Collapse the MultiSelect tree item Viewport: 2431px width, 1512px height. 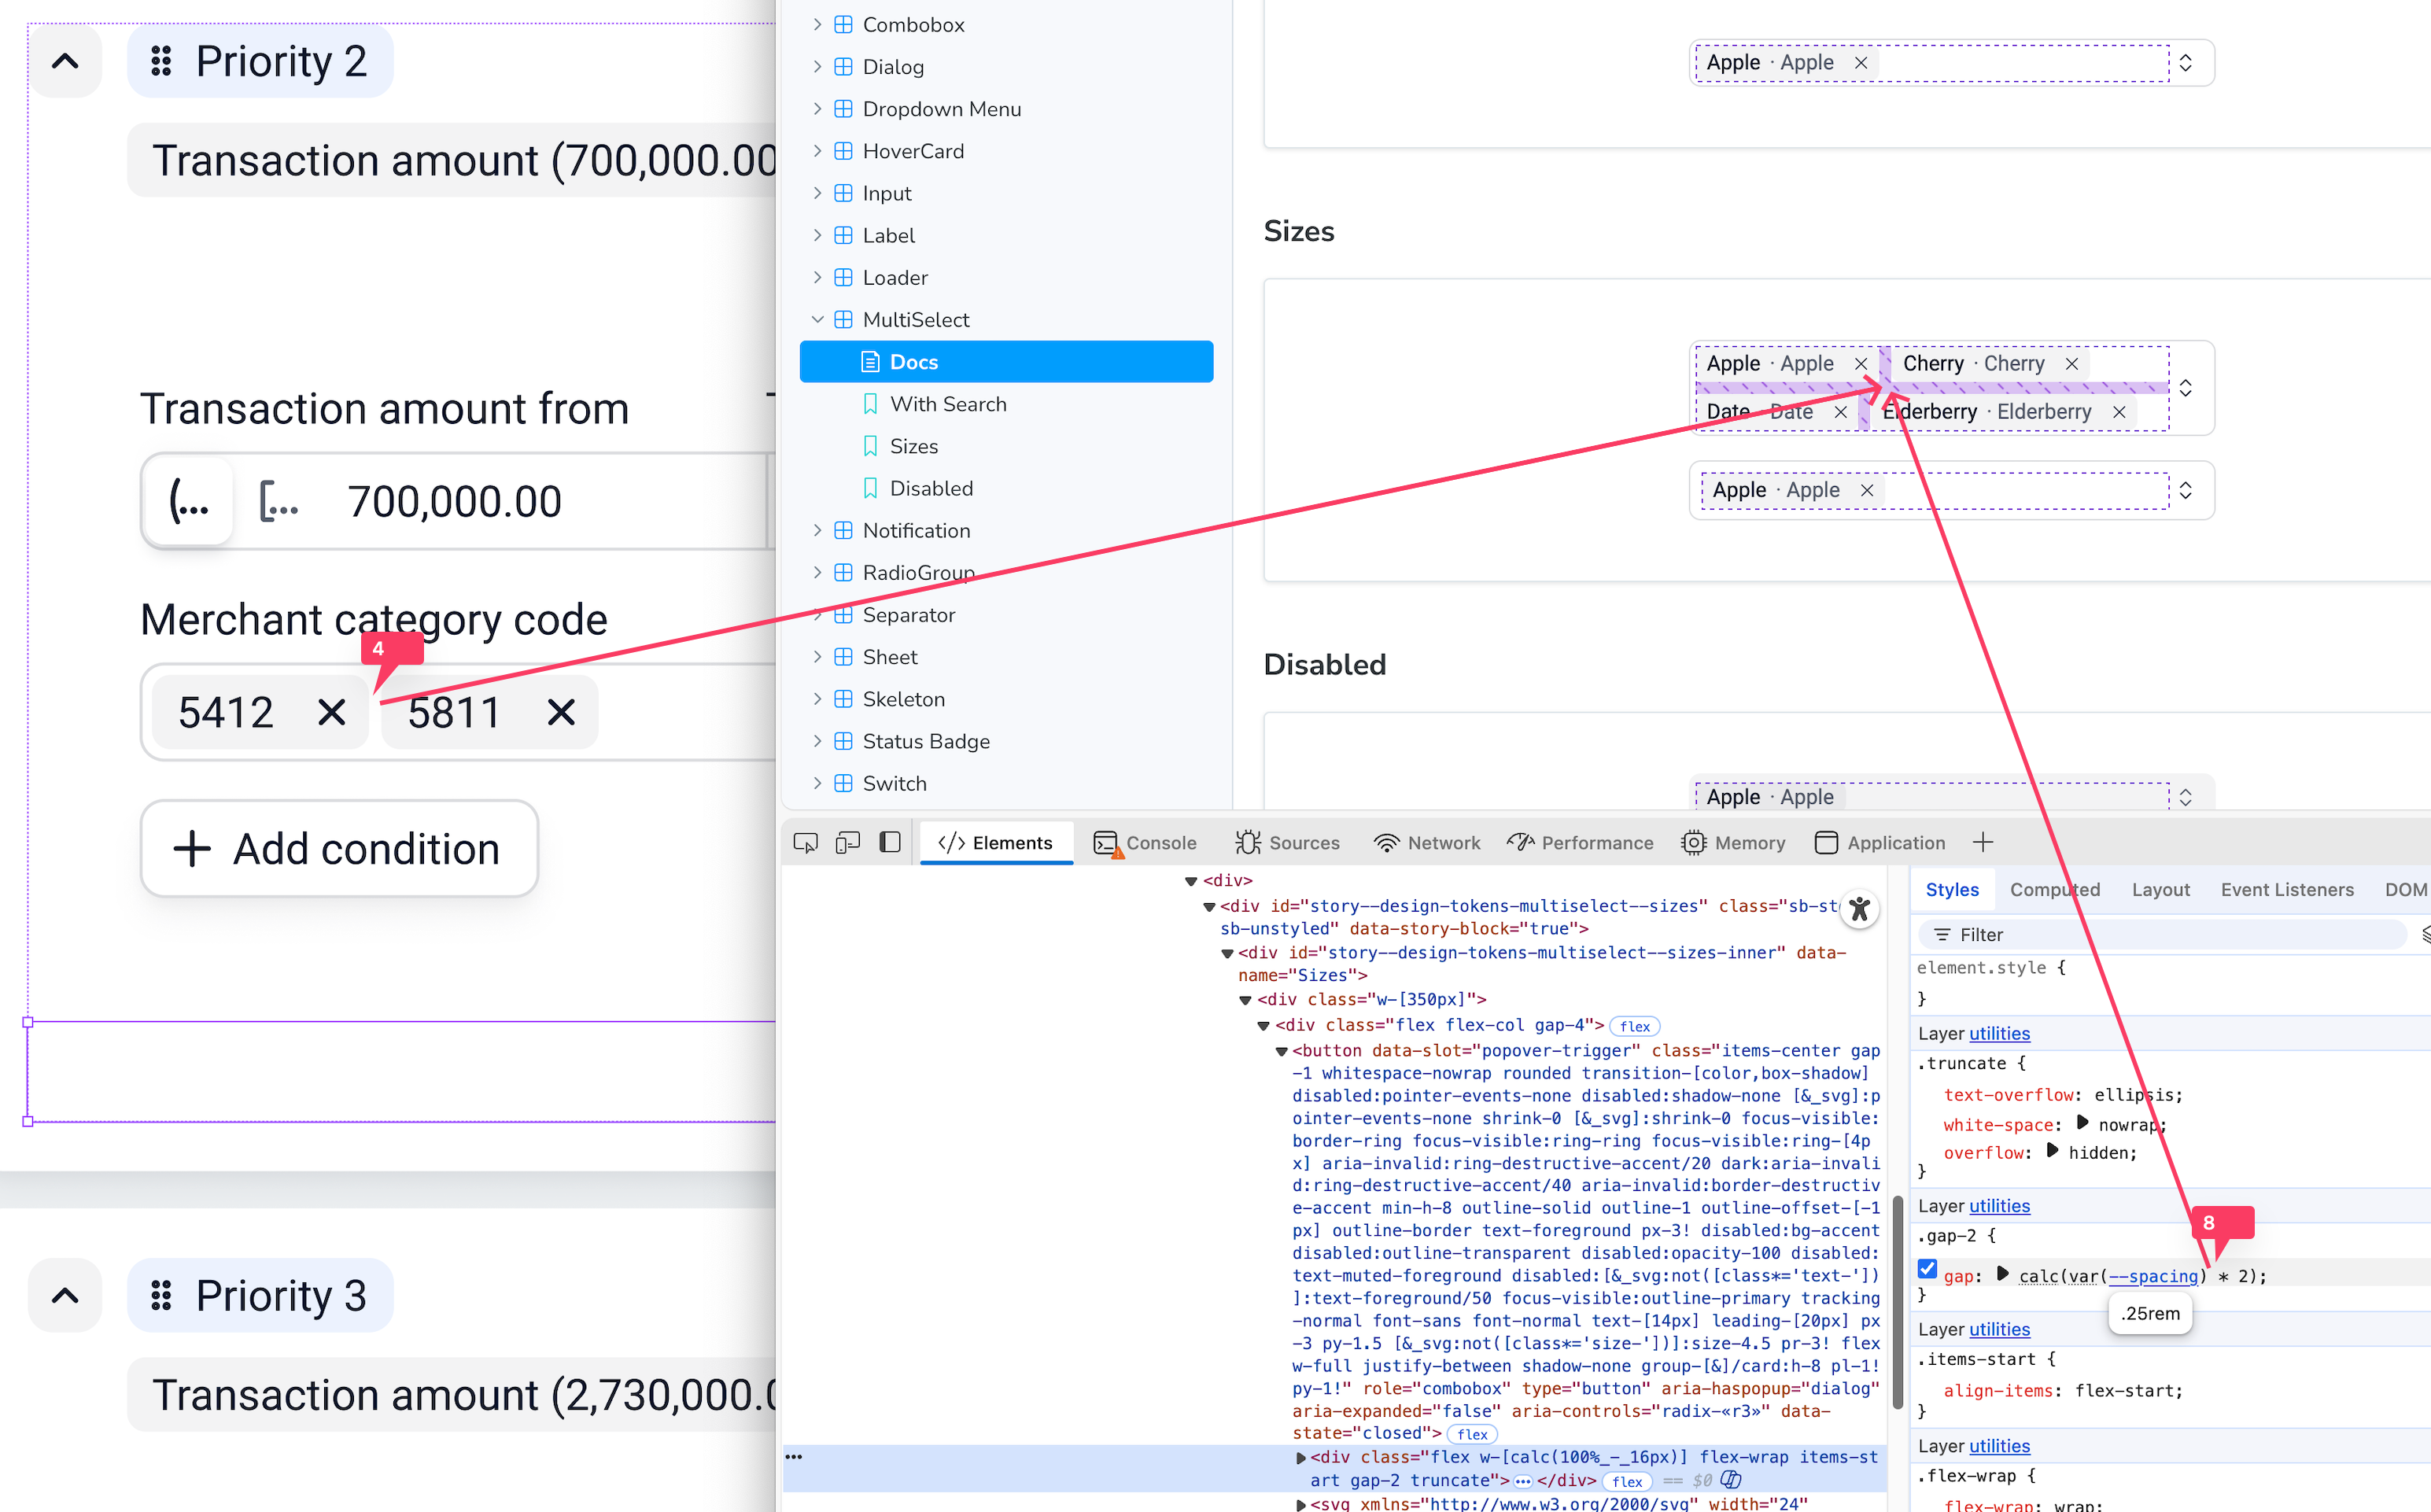click(818, 319)
